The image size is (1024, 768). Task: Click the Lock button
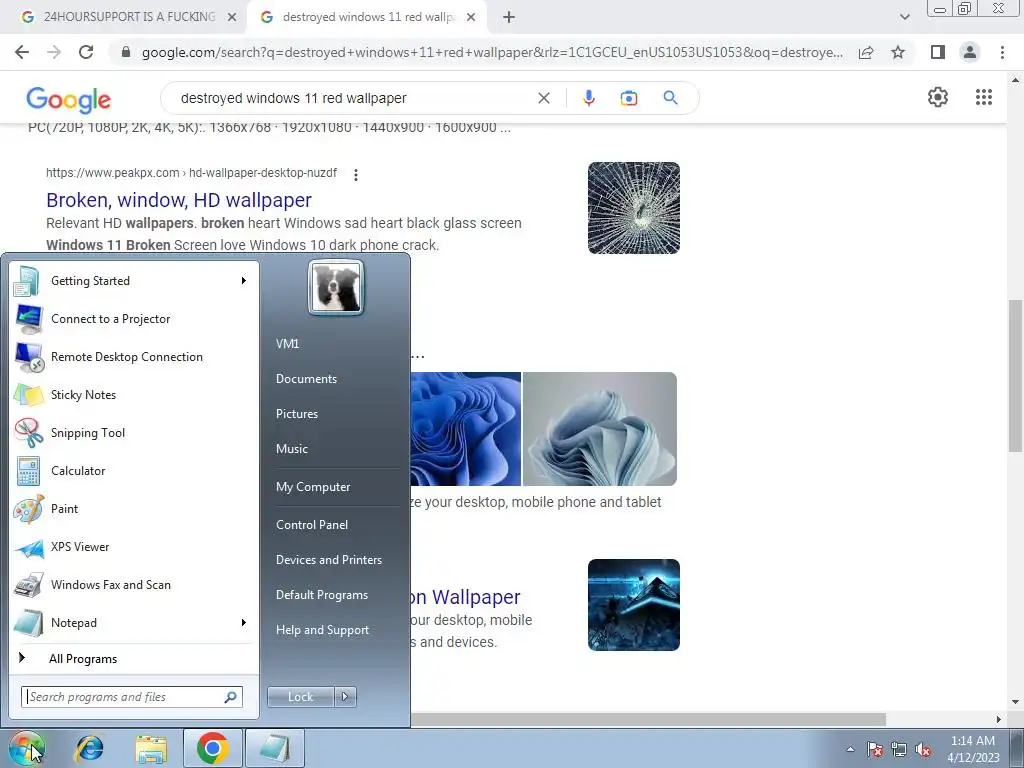pos(300,697)
